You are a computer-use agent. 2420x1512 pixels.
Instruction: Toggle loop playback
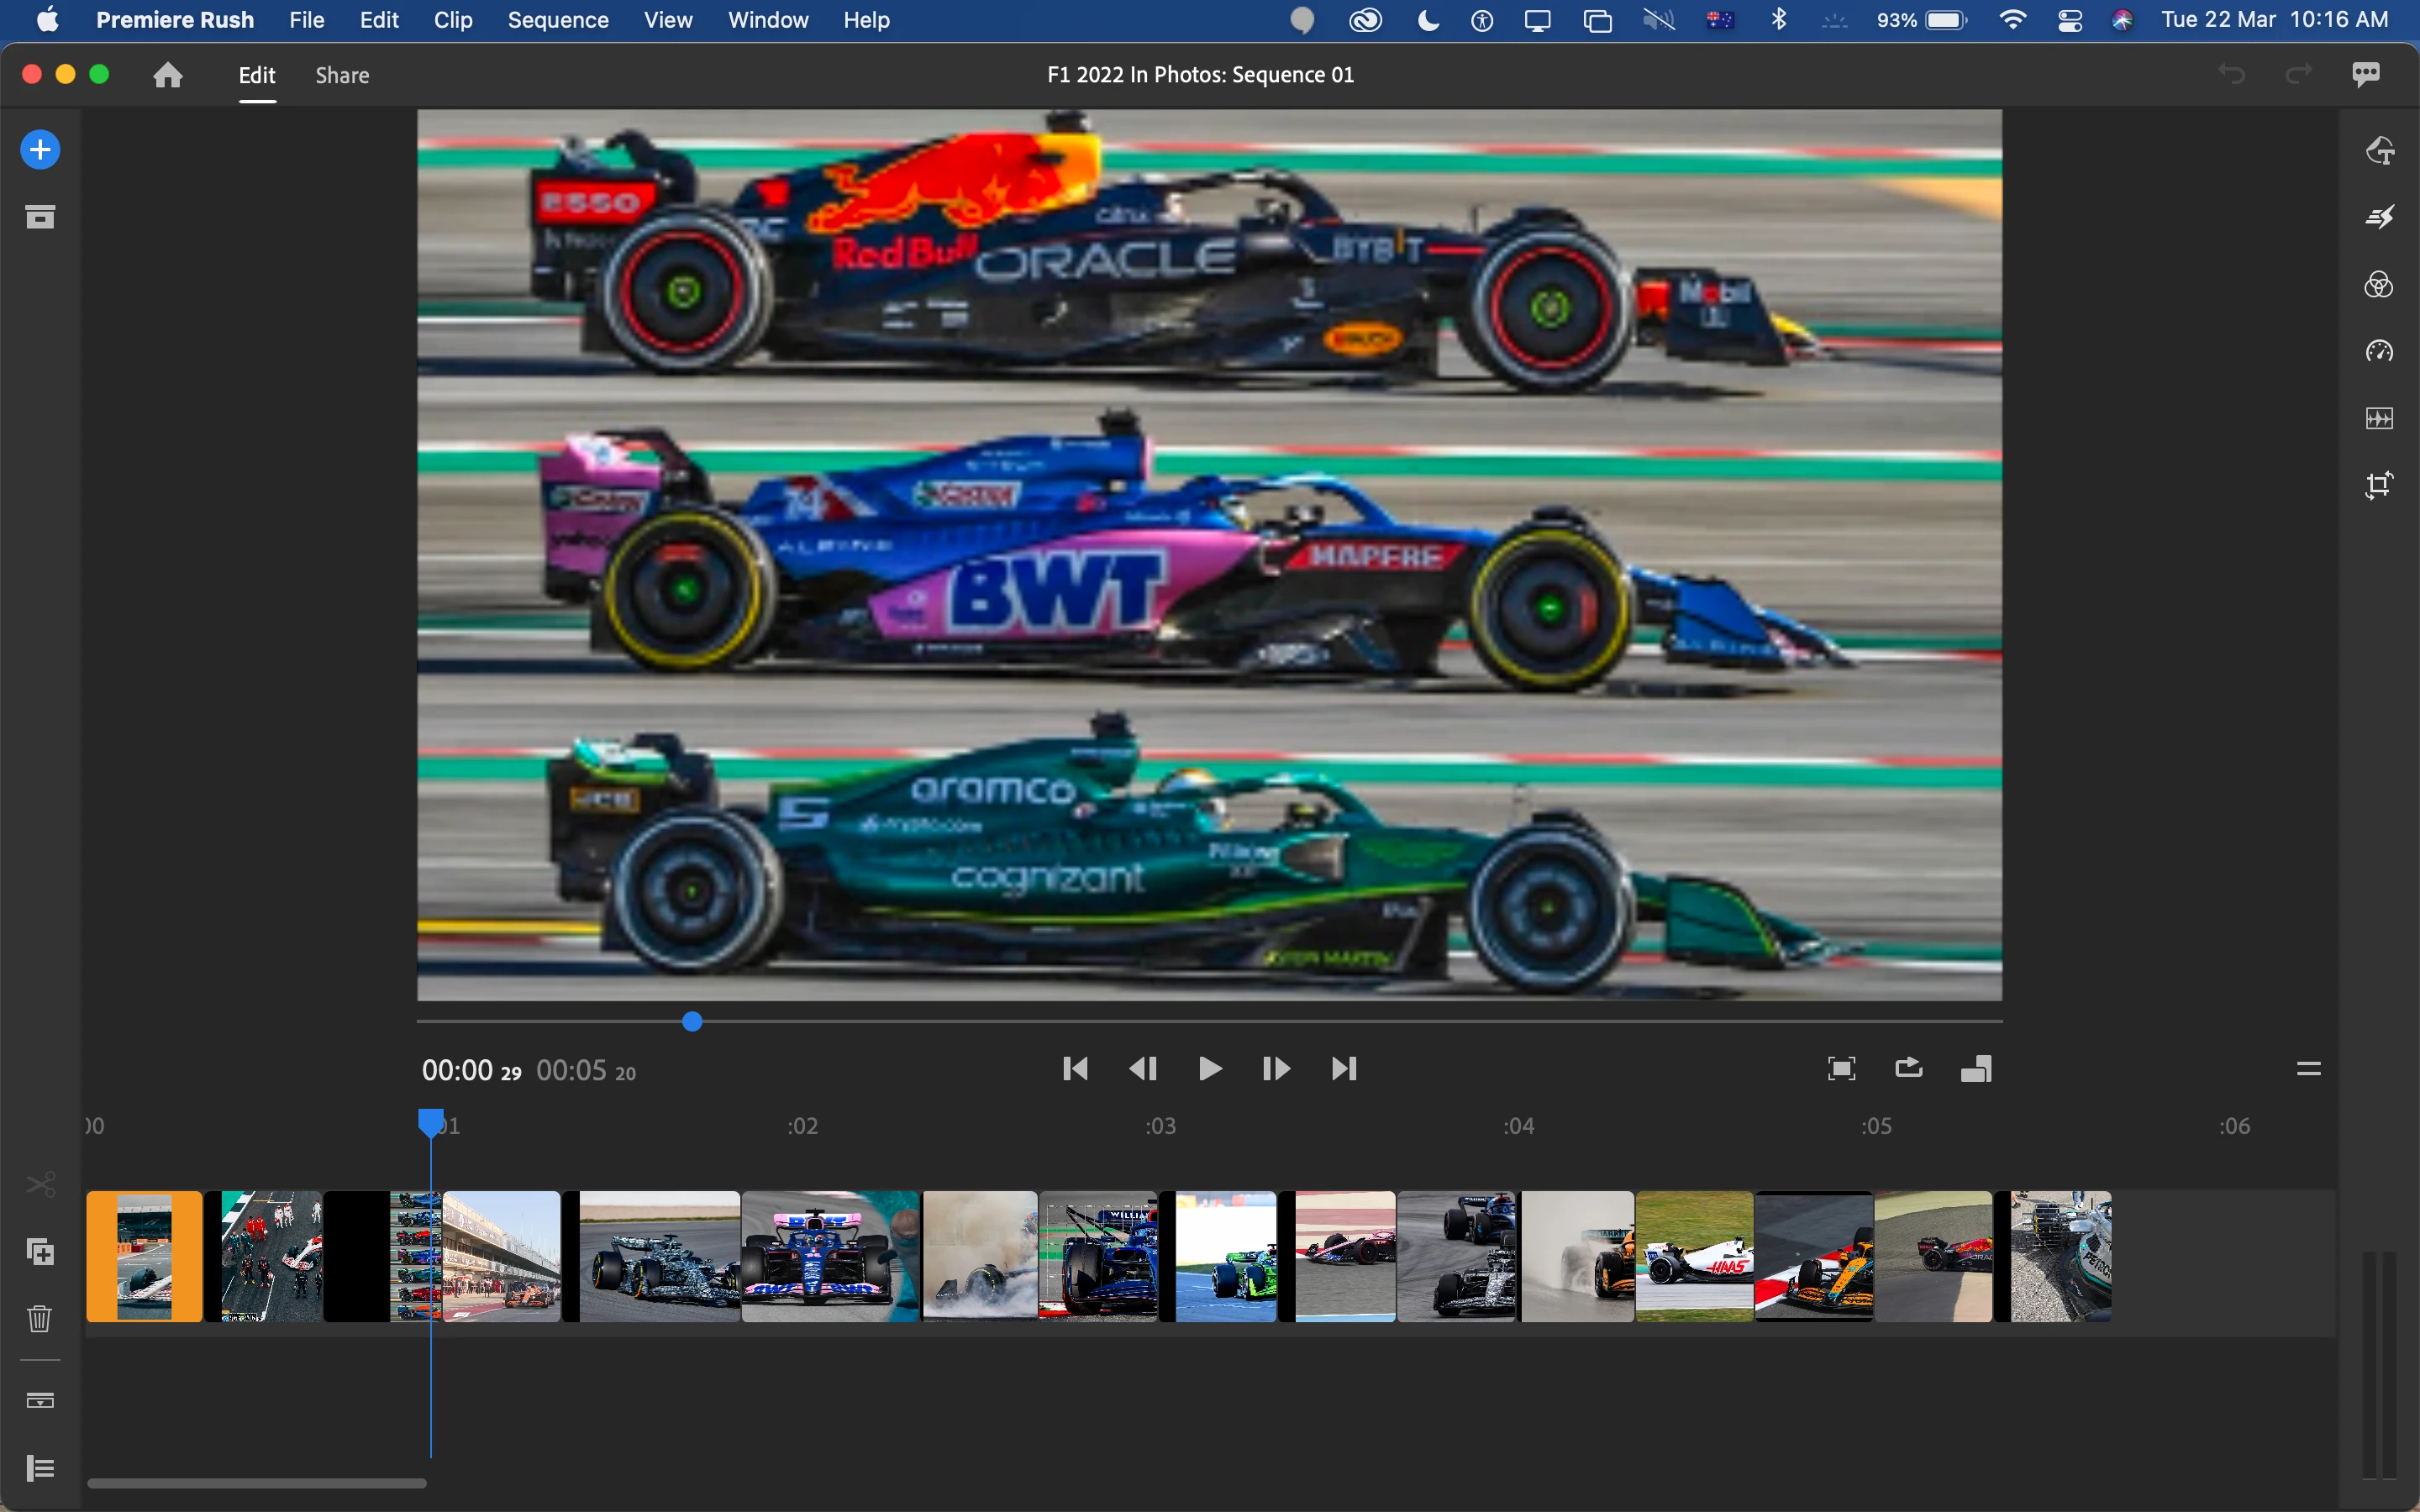(x=1908, y=1068)
